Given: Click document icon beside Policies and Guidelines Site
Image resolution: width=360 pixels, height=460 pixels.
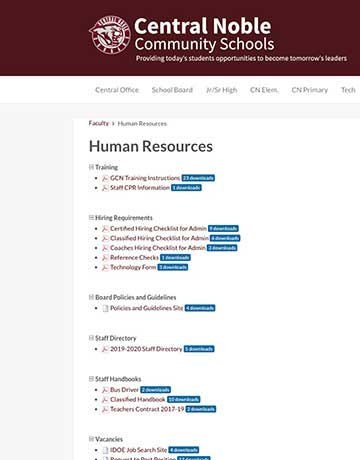Looking at the screenshot, I should [x=105, y=308].
